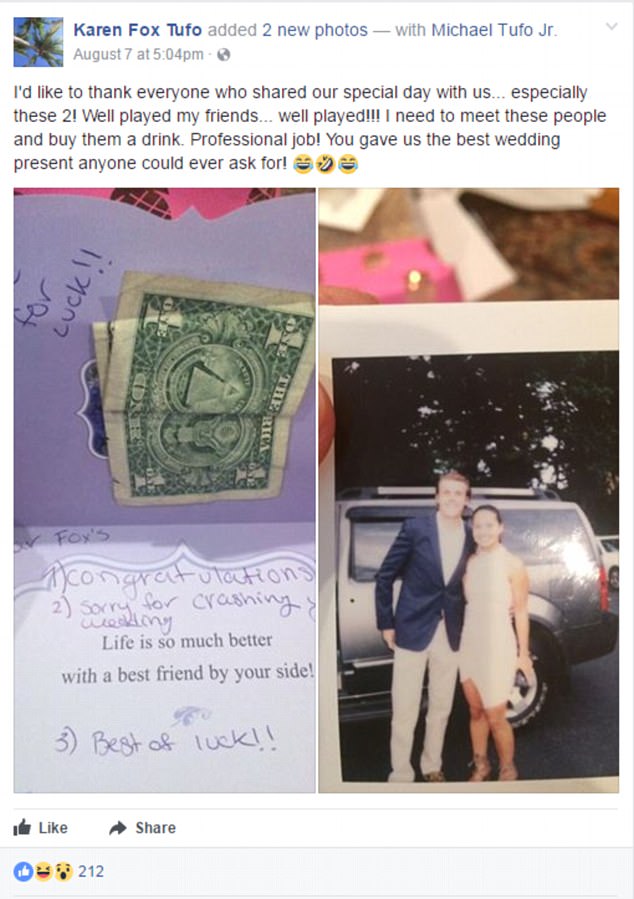The height and width of the screenshot is (899, 634).
Task: Open Karen Fox Tufo's profile
Action: tap(138, 30)
